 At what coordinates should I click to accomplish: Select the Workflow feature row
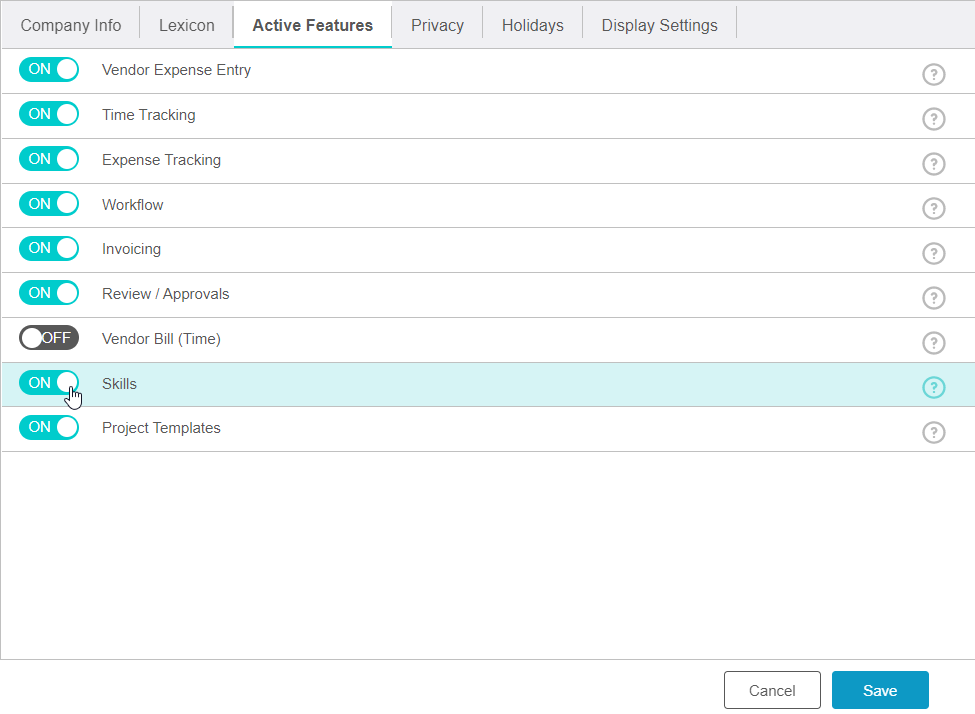[x=400, y=205]
